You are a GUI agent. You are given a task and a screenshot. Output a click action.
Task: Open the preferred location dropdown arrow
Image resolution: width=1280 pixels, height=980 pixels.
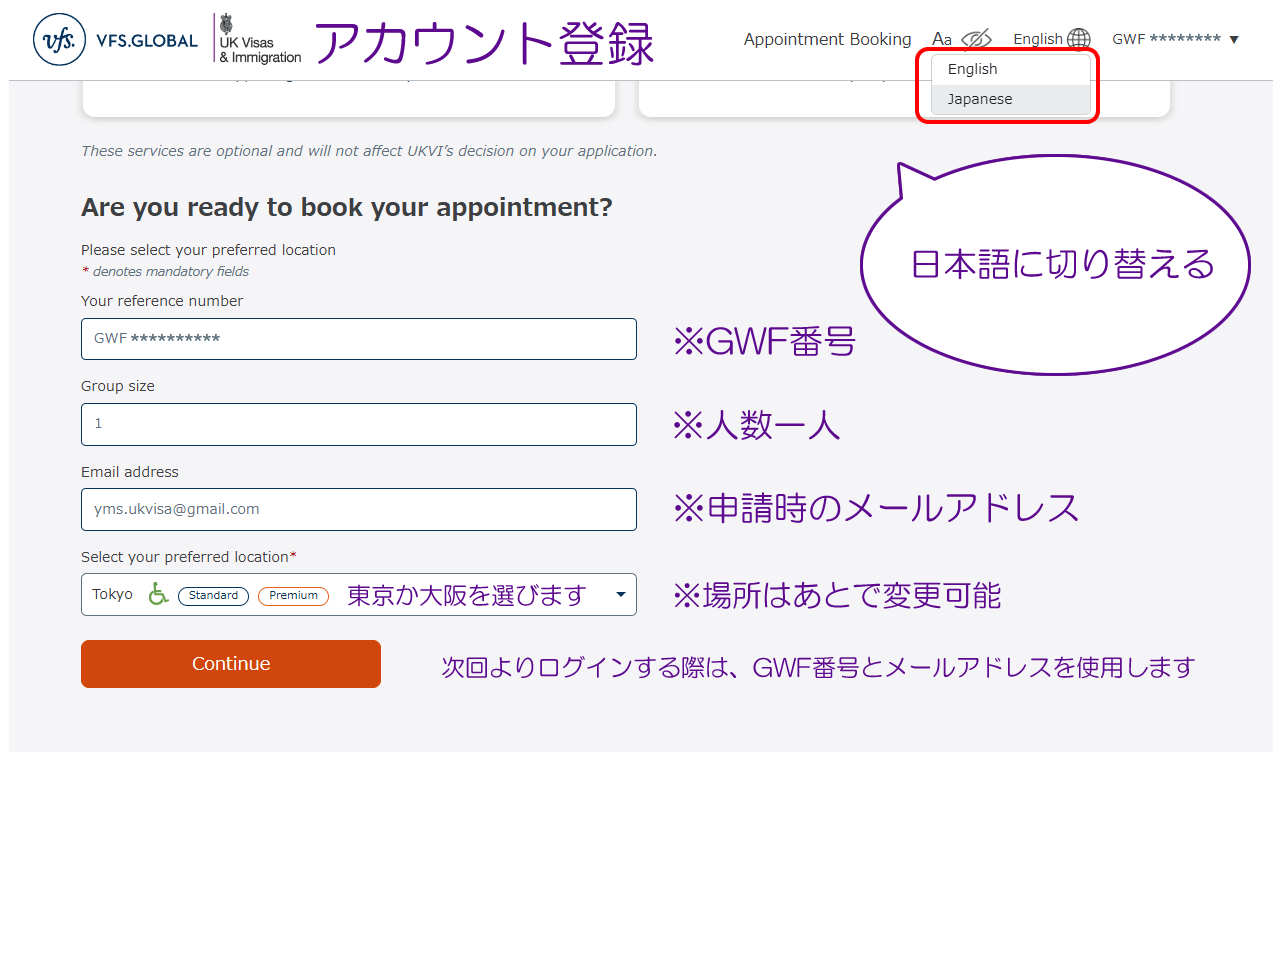pyautogui.click(x=620, y=595)
